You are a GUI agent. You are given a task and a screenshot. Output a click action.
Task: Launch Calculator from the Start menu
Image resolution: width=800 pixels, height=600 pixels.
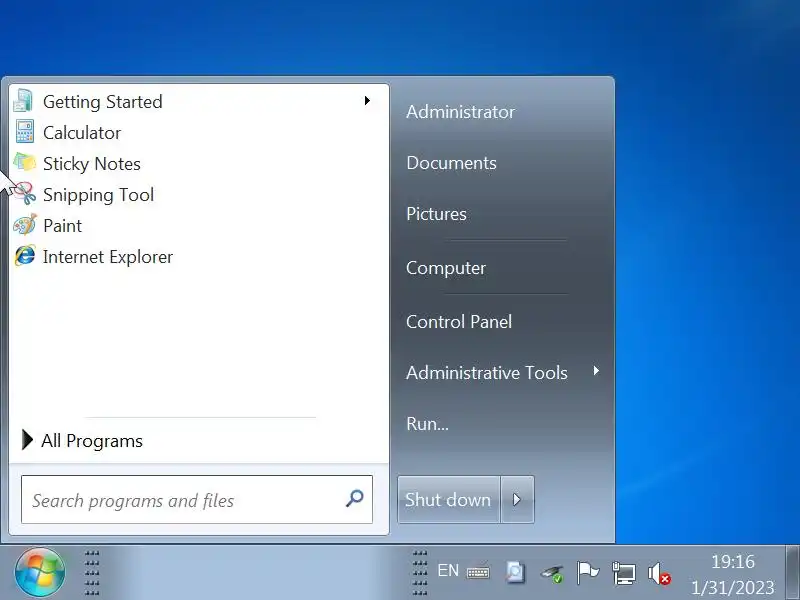[199, 132]
